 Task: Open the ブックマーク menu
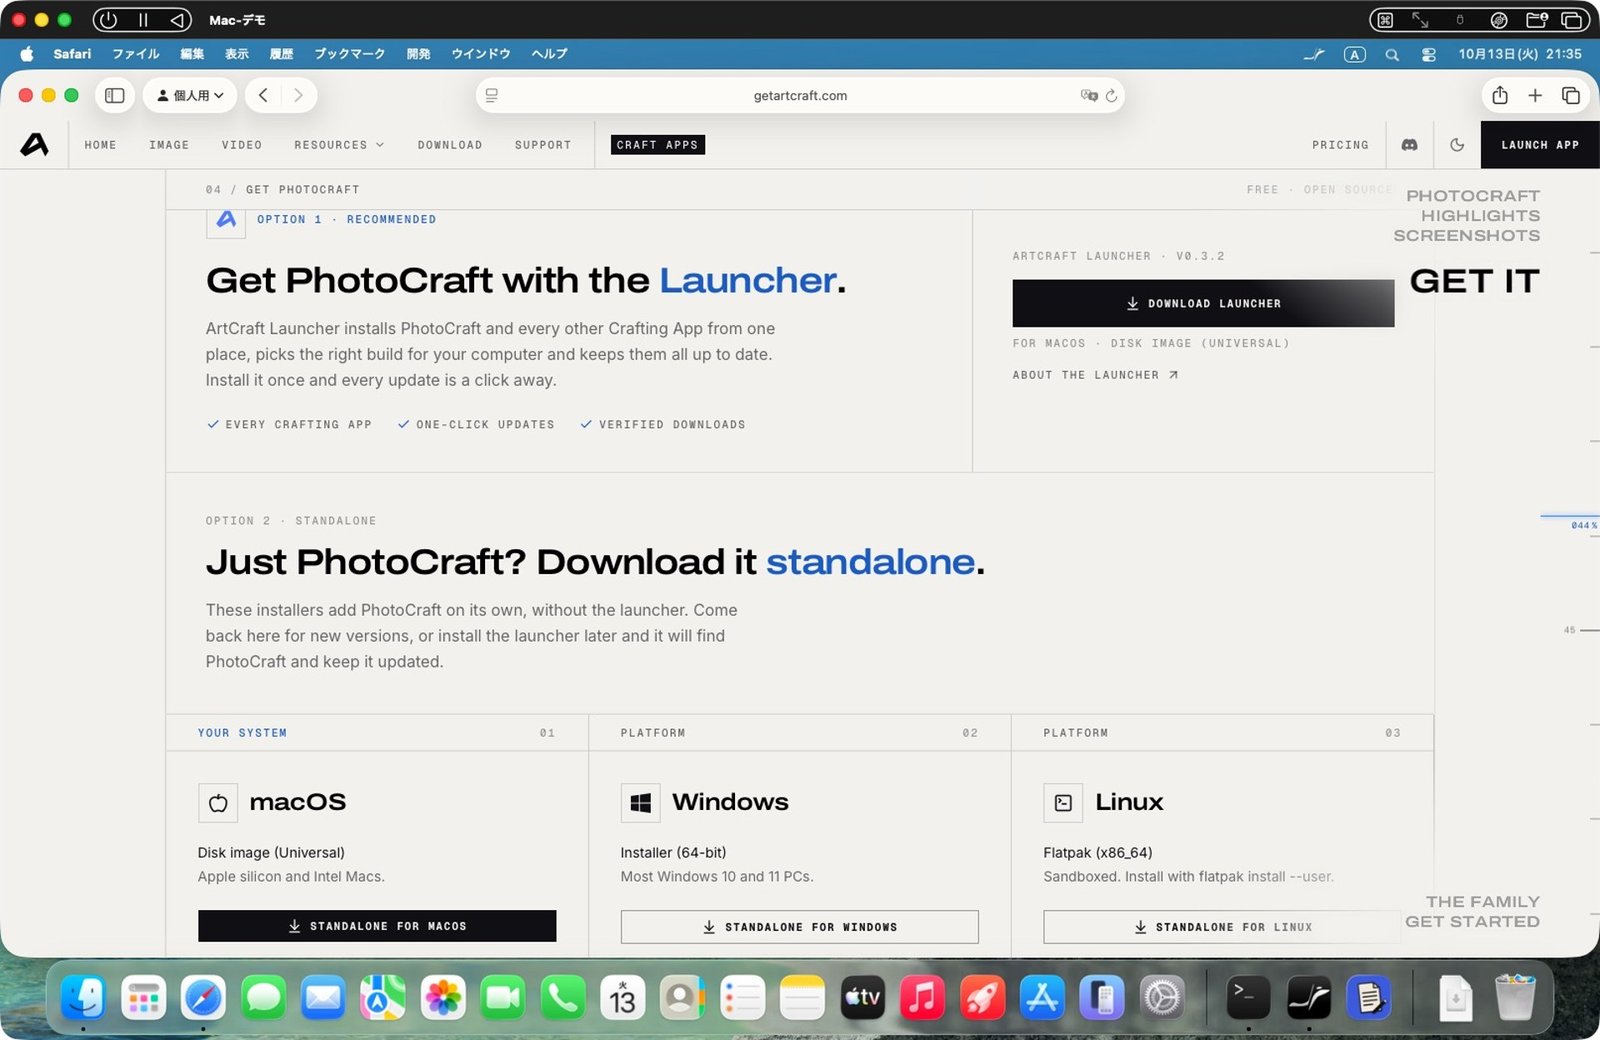(350, 54)
